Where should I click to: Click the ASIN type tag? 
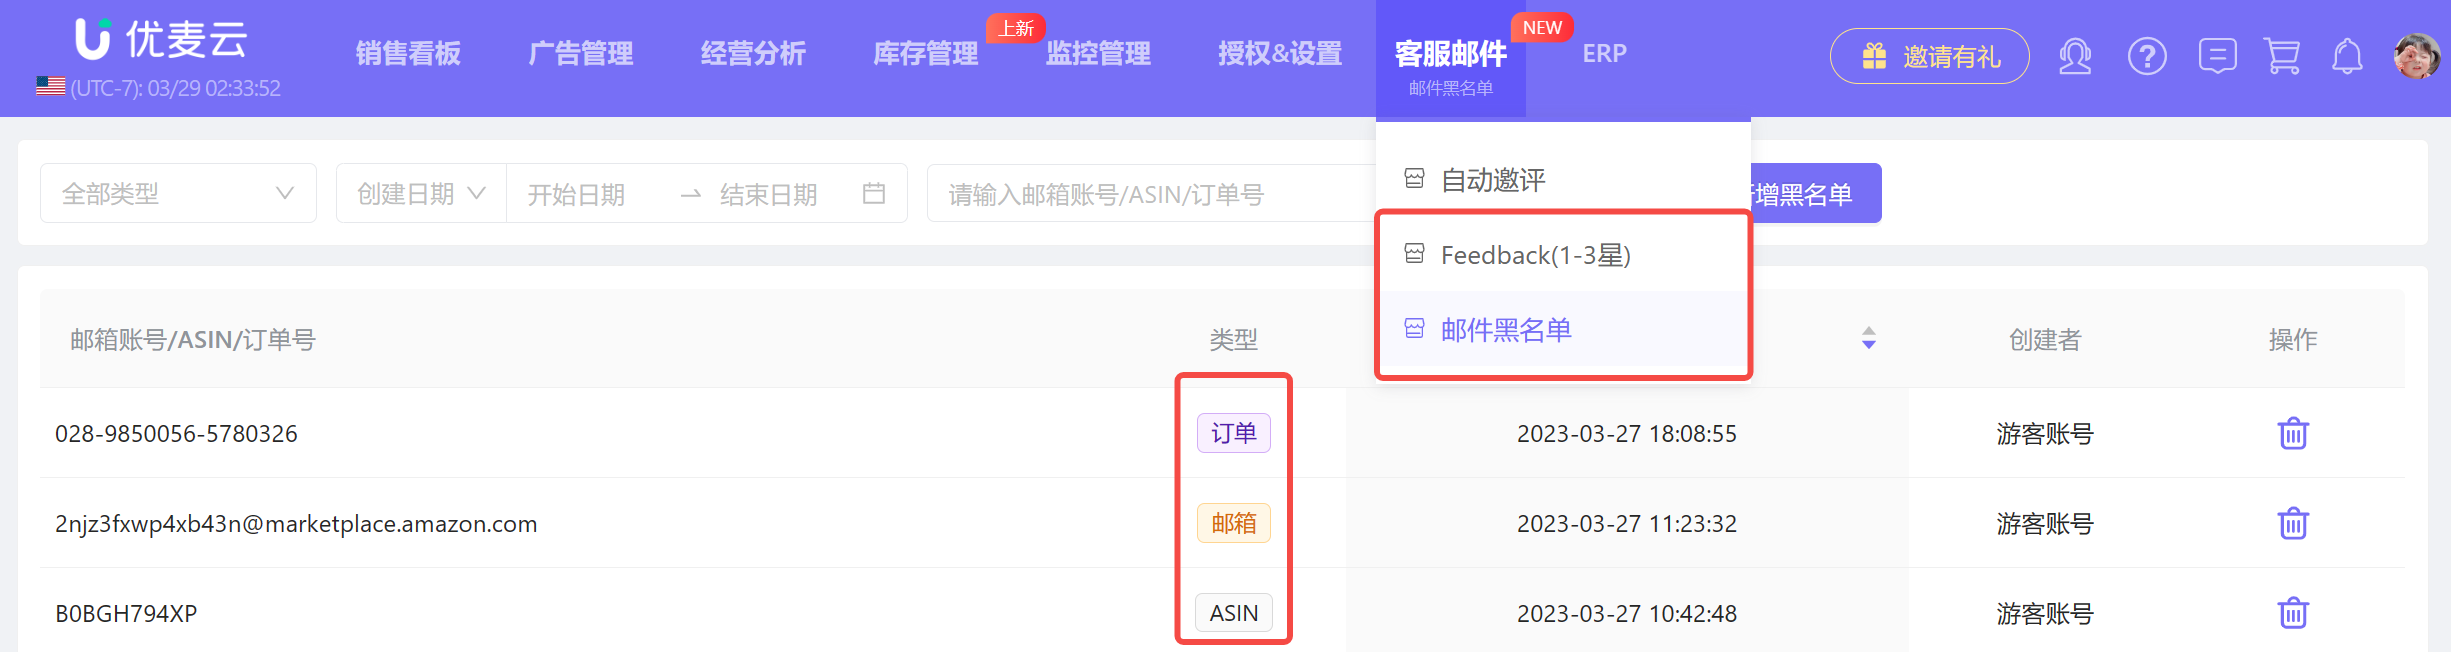click(x=1233, y=613)
